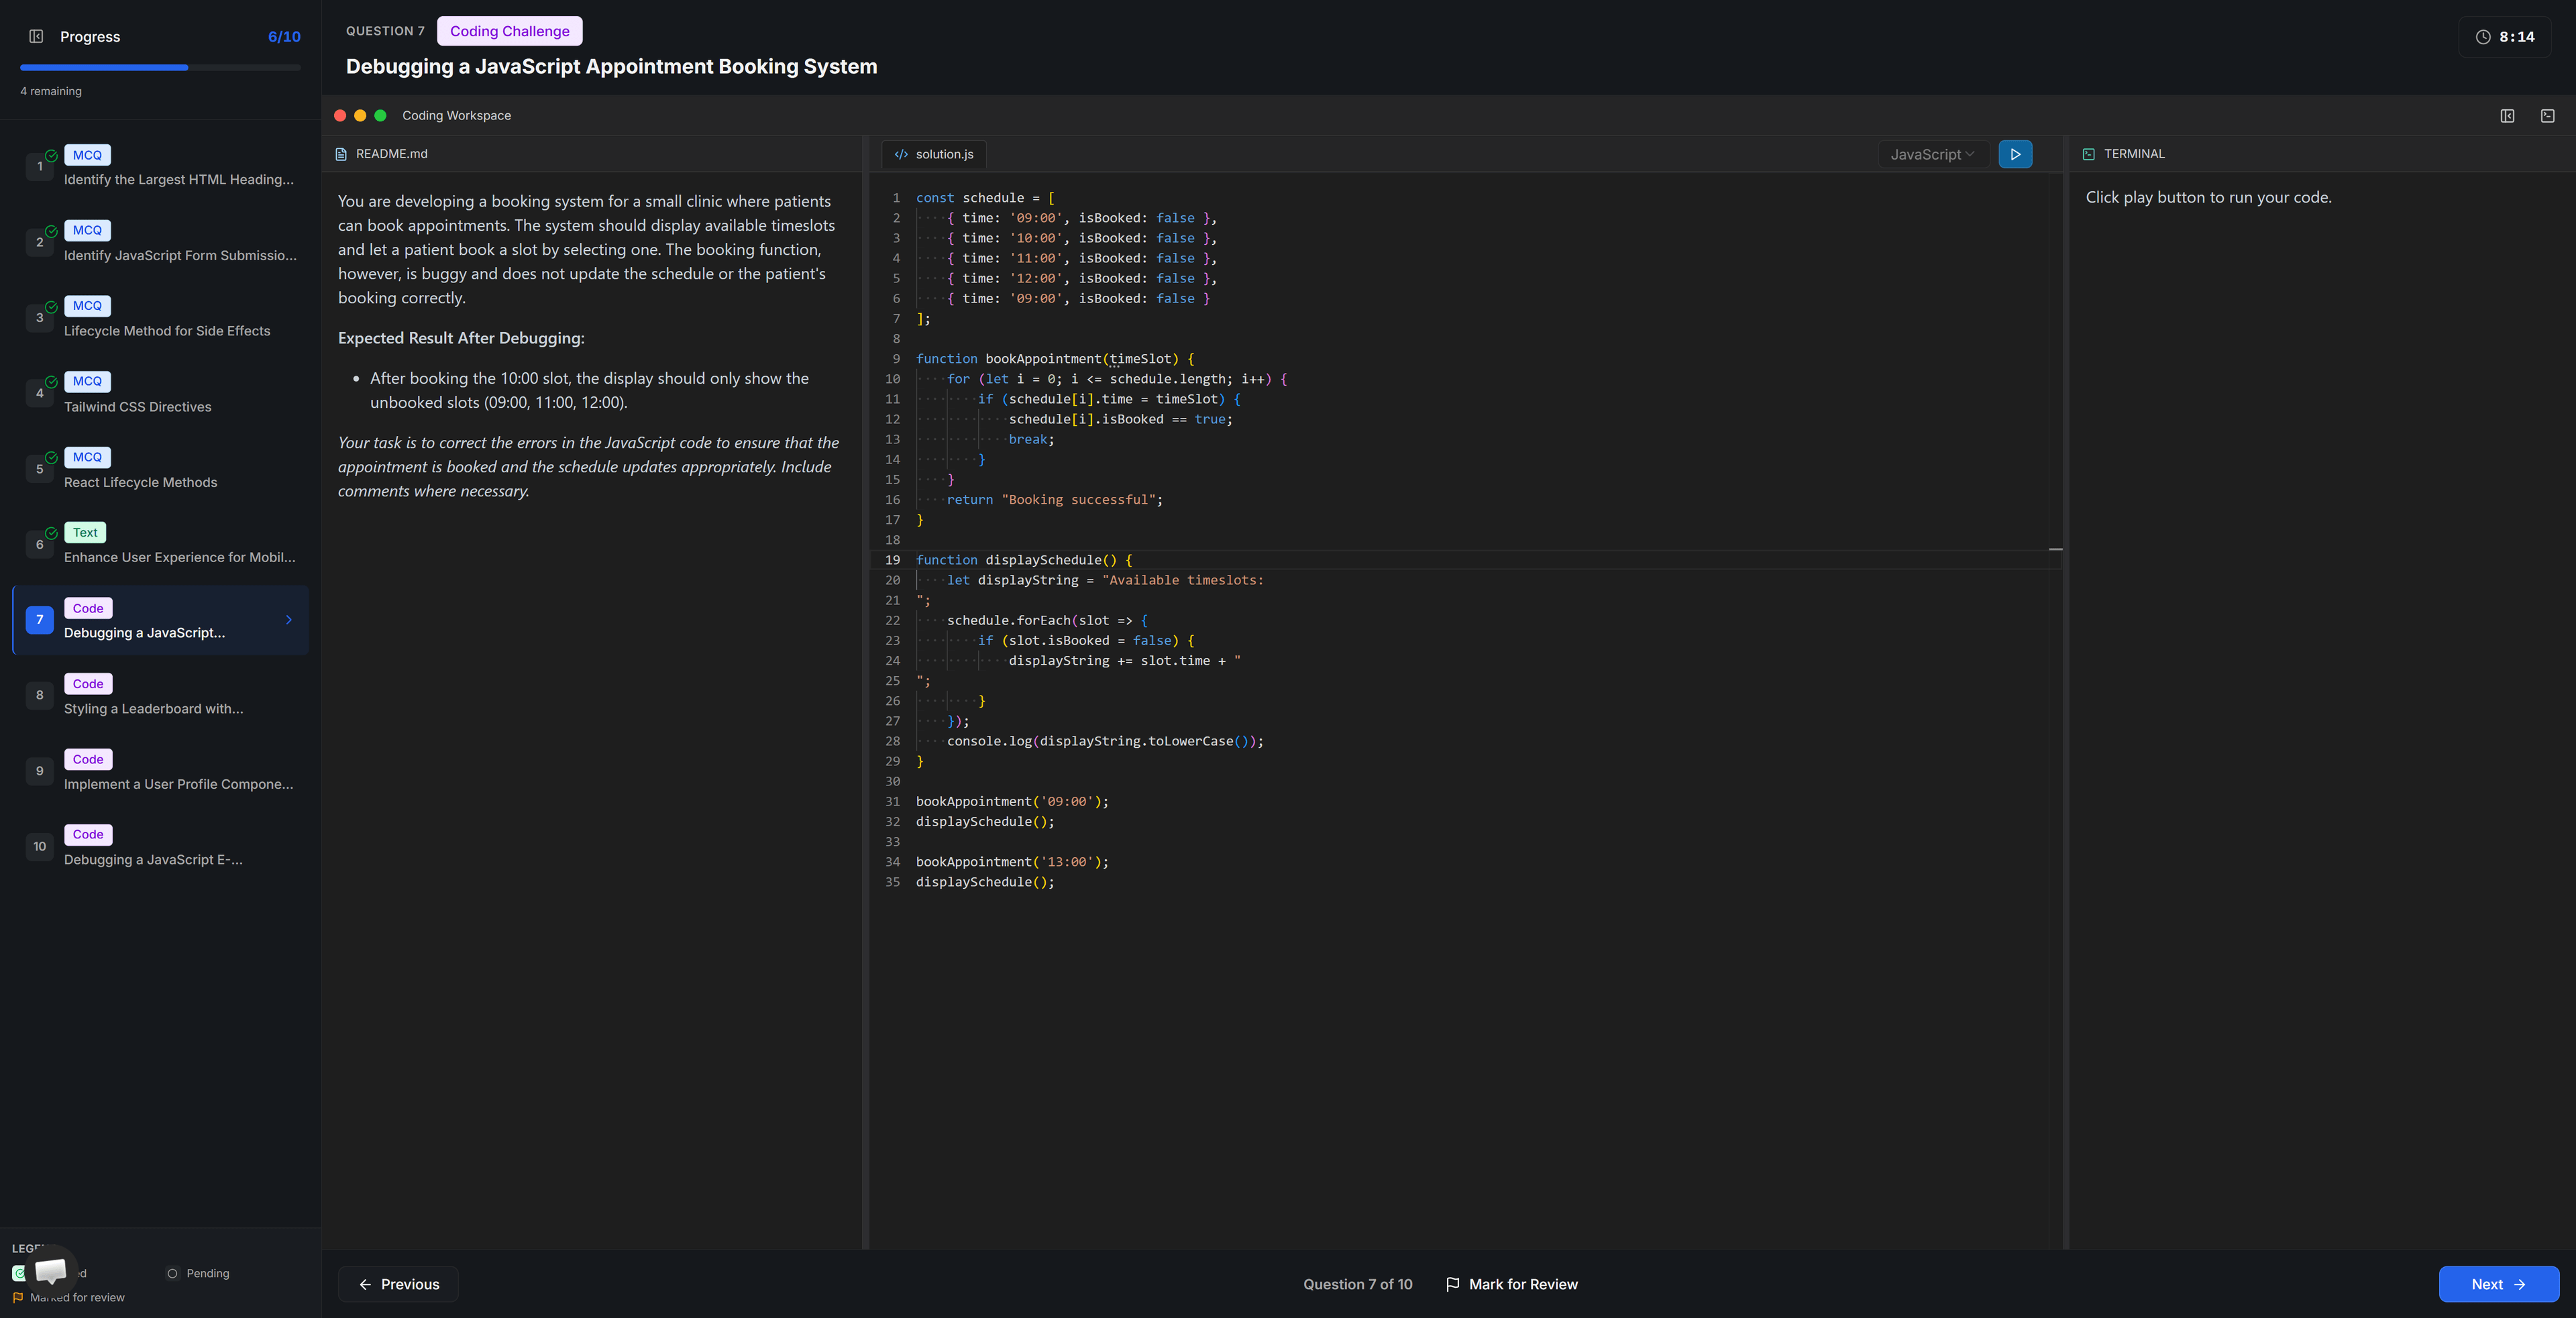This screenshot has height=1318, width=2576.
Task: Click line number 19 in the gutter
Action: coord(892,560)
